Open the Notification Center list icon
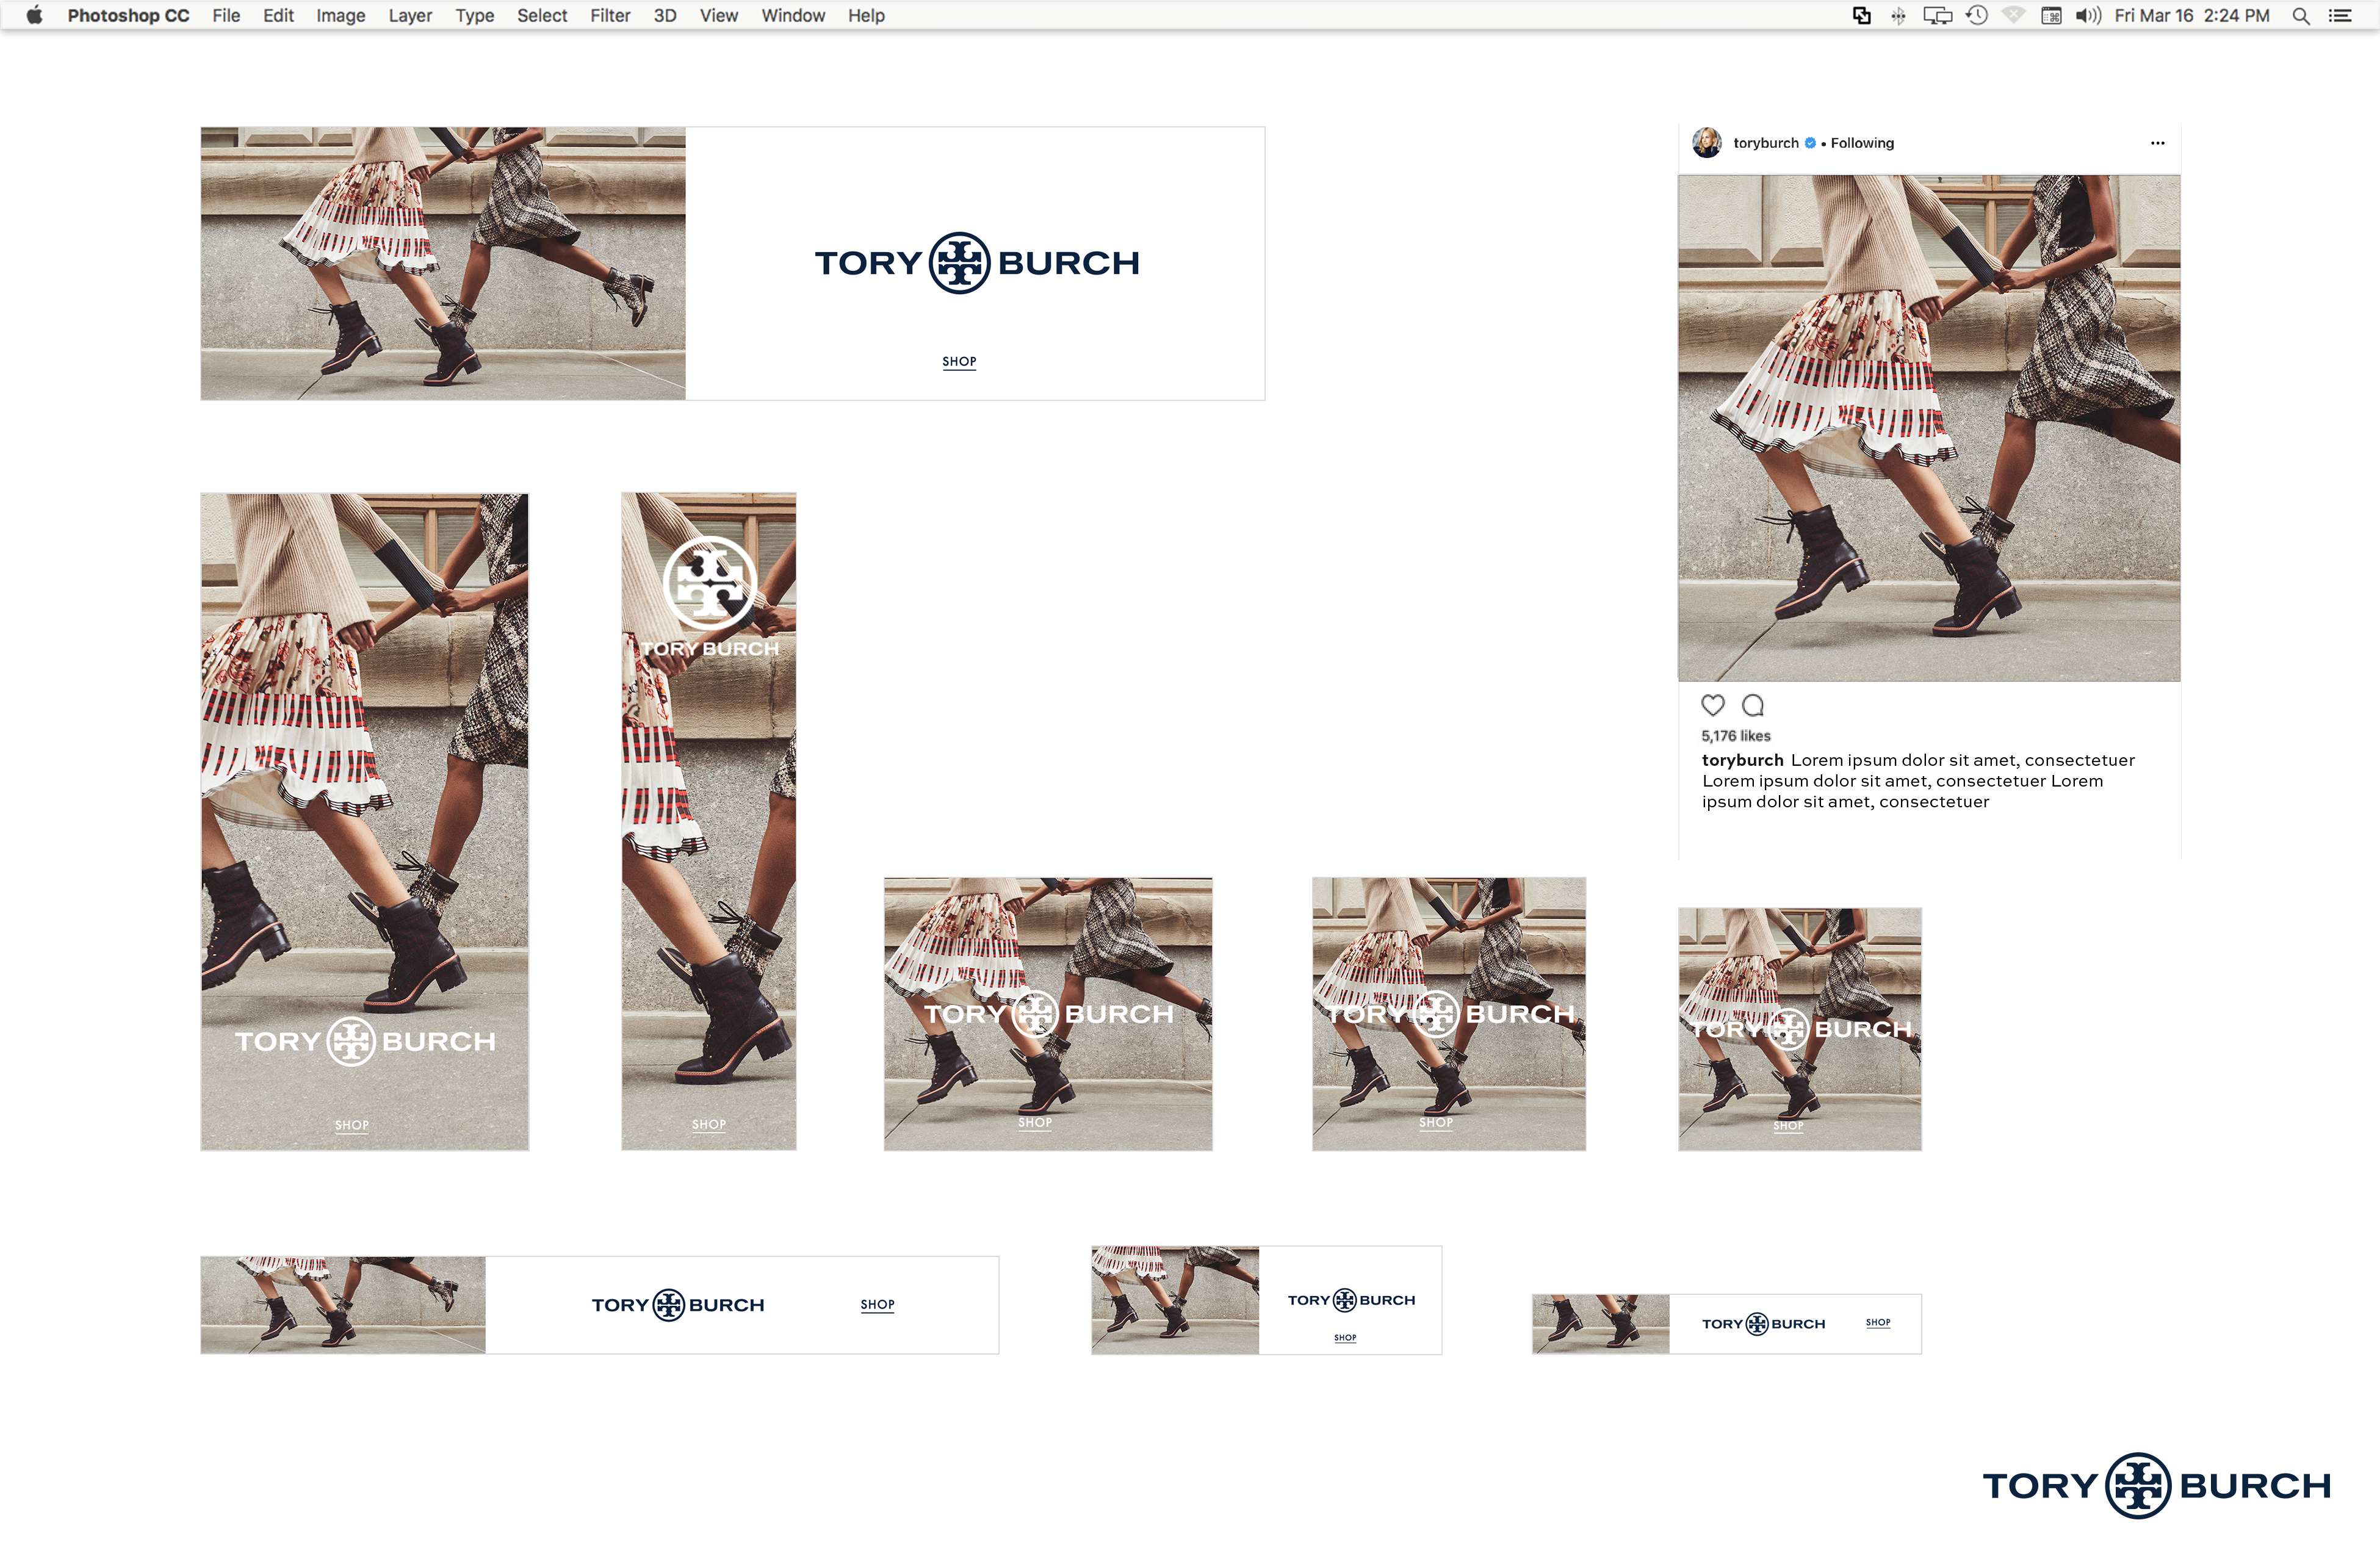This screenshot has width=2380, height=1567. [x=2340, y=15]
